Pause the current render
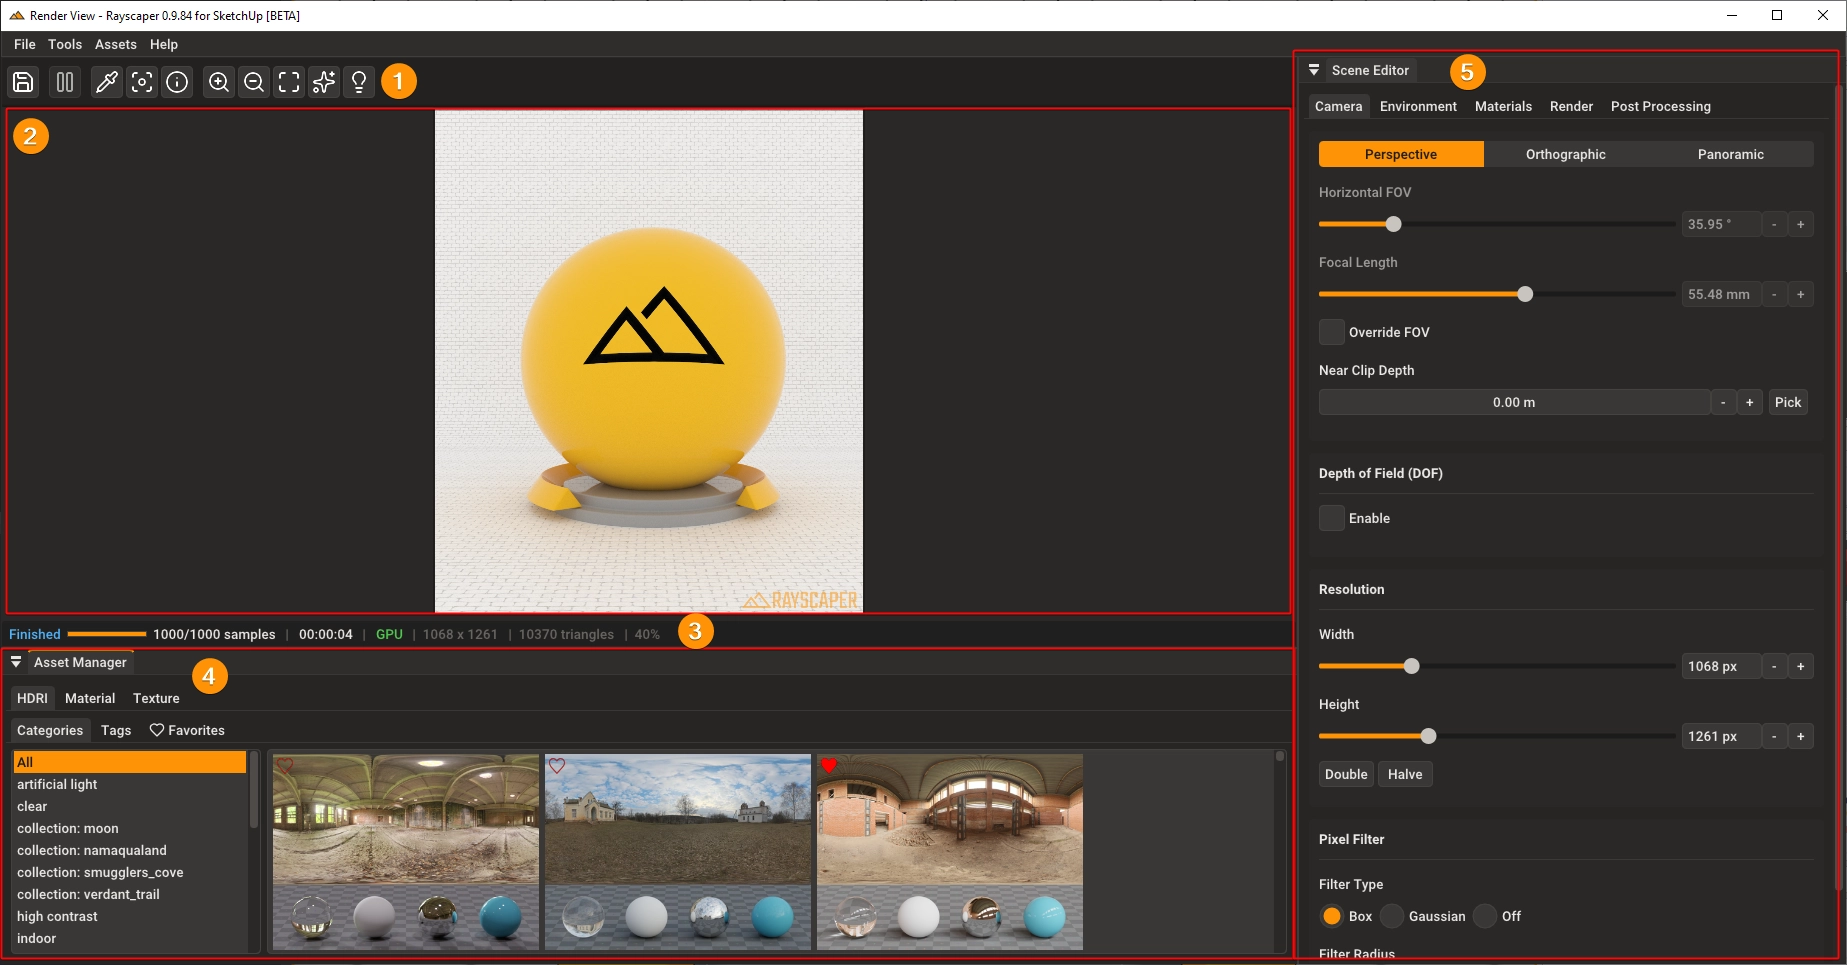The height and width of the screenshot is (965, 1847). [x=64, y=82]
